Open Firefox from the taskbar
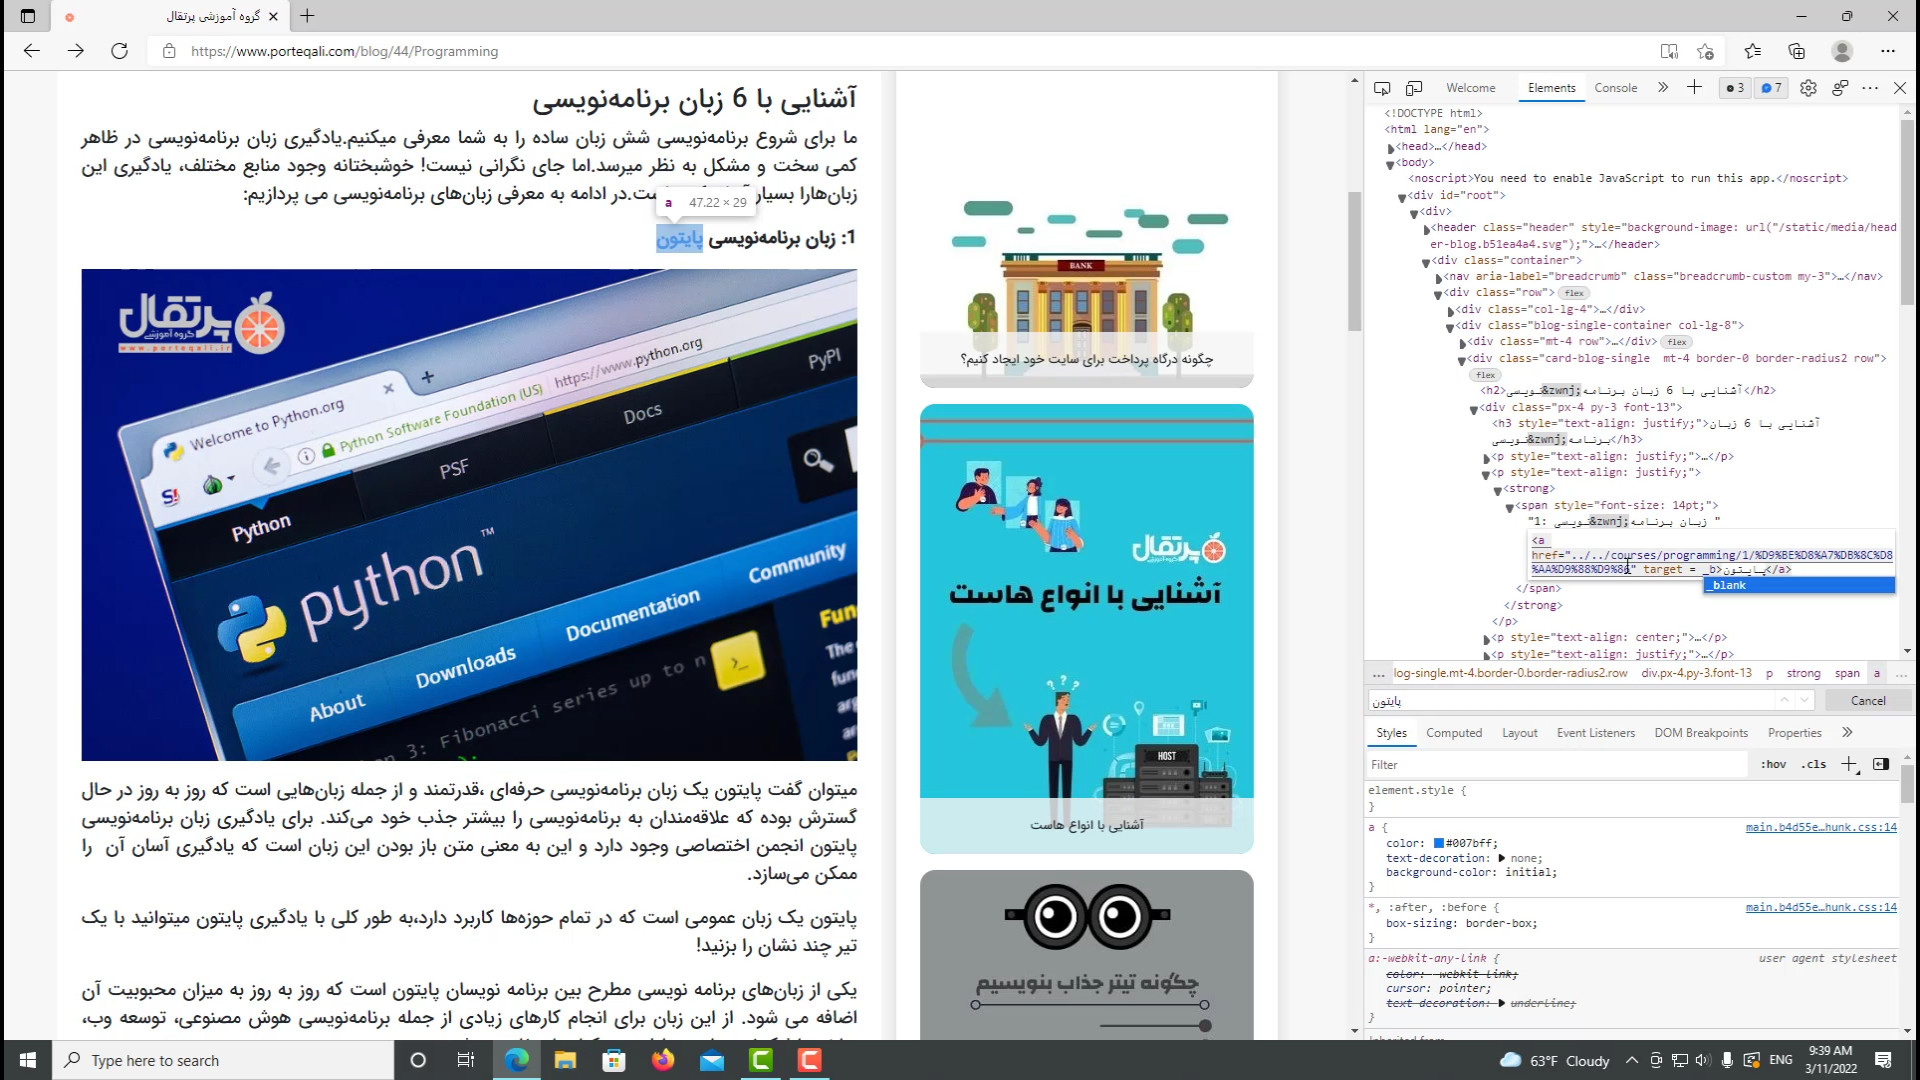This screenshot has width=1920, height=1080. (x=663, y=1060)
